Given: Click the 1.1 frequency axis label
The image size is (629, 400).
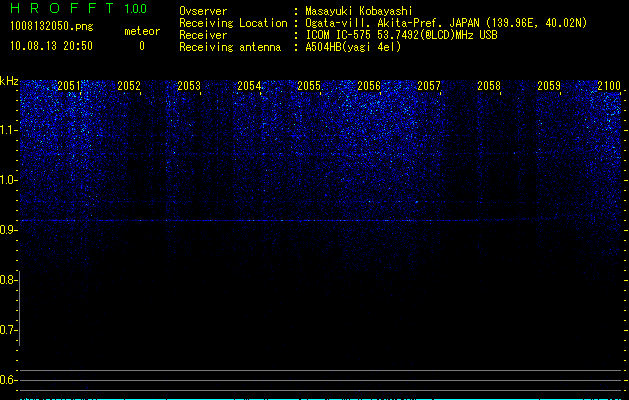Looking at the screenshot, I should coord(7,130).
